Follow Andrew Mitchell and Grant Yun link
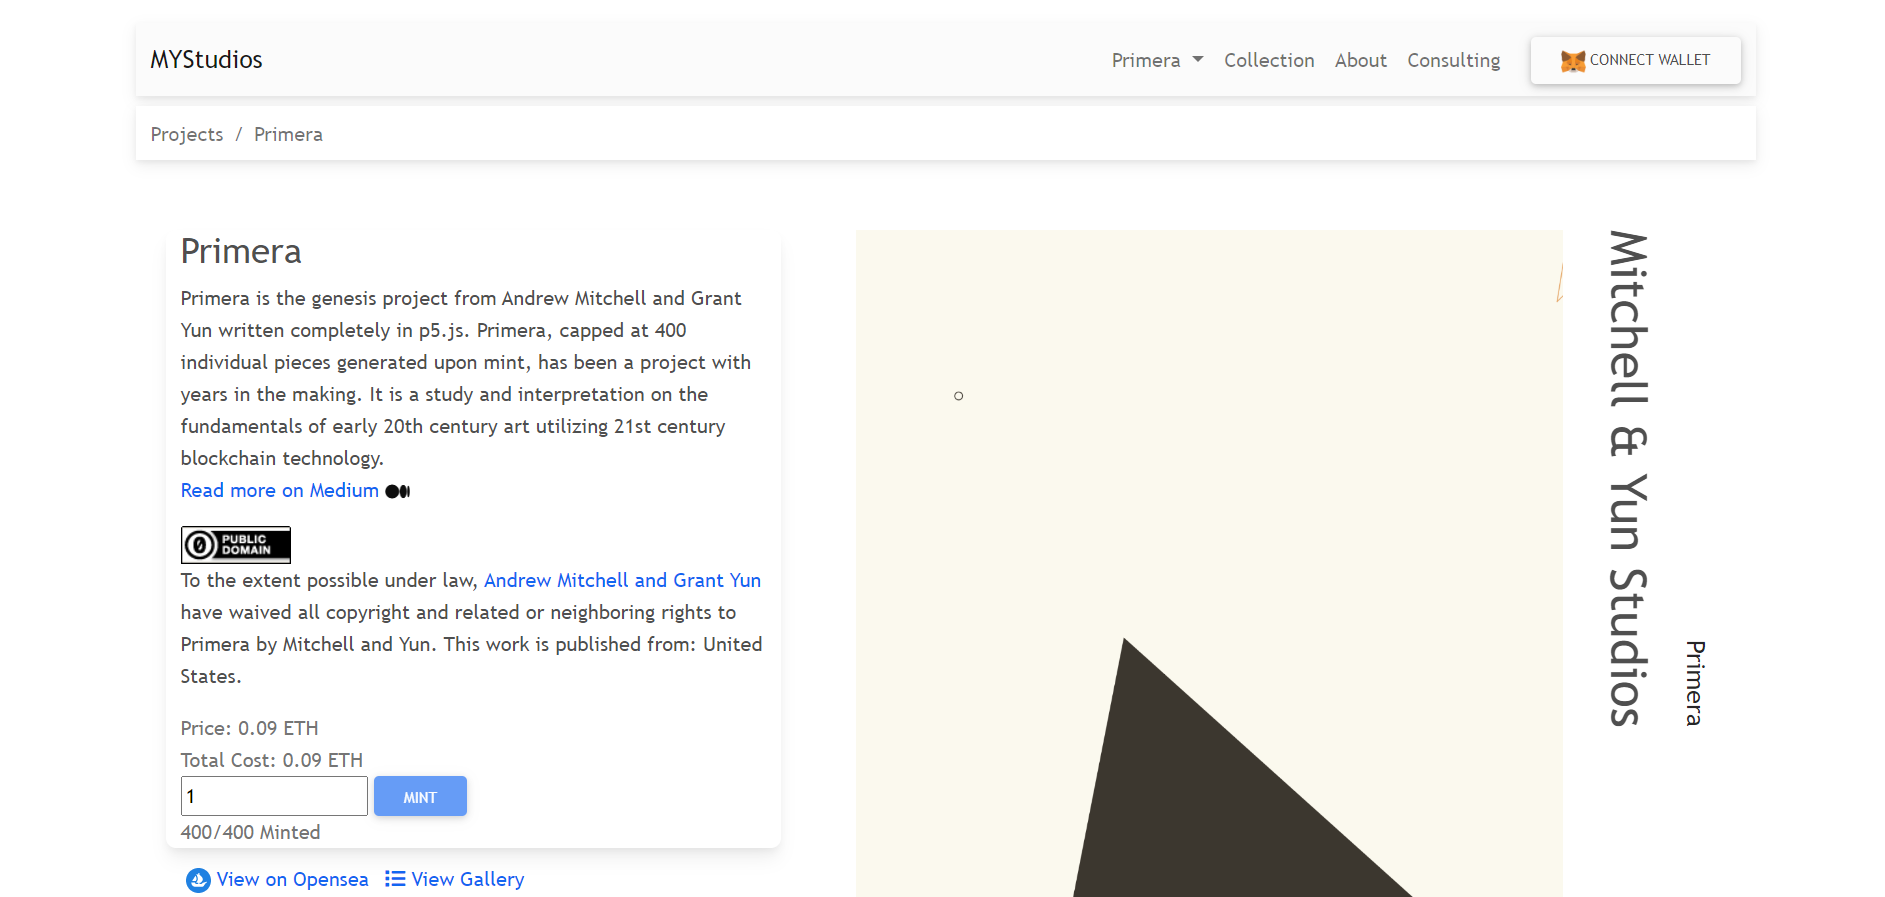Viewport: 1885px width, 897px height. (622, 580)
